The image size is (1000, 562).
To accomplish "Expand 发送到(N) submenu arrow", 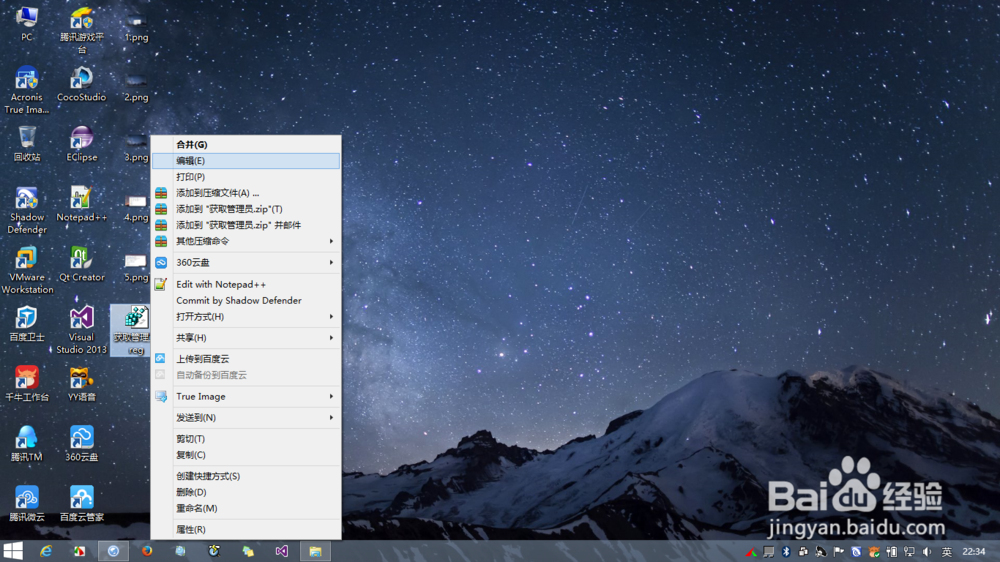I will coord(331,417).
